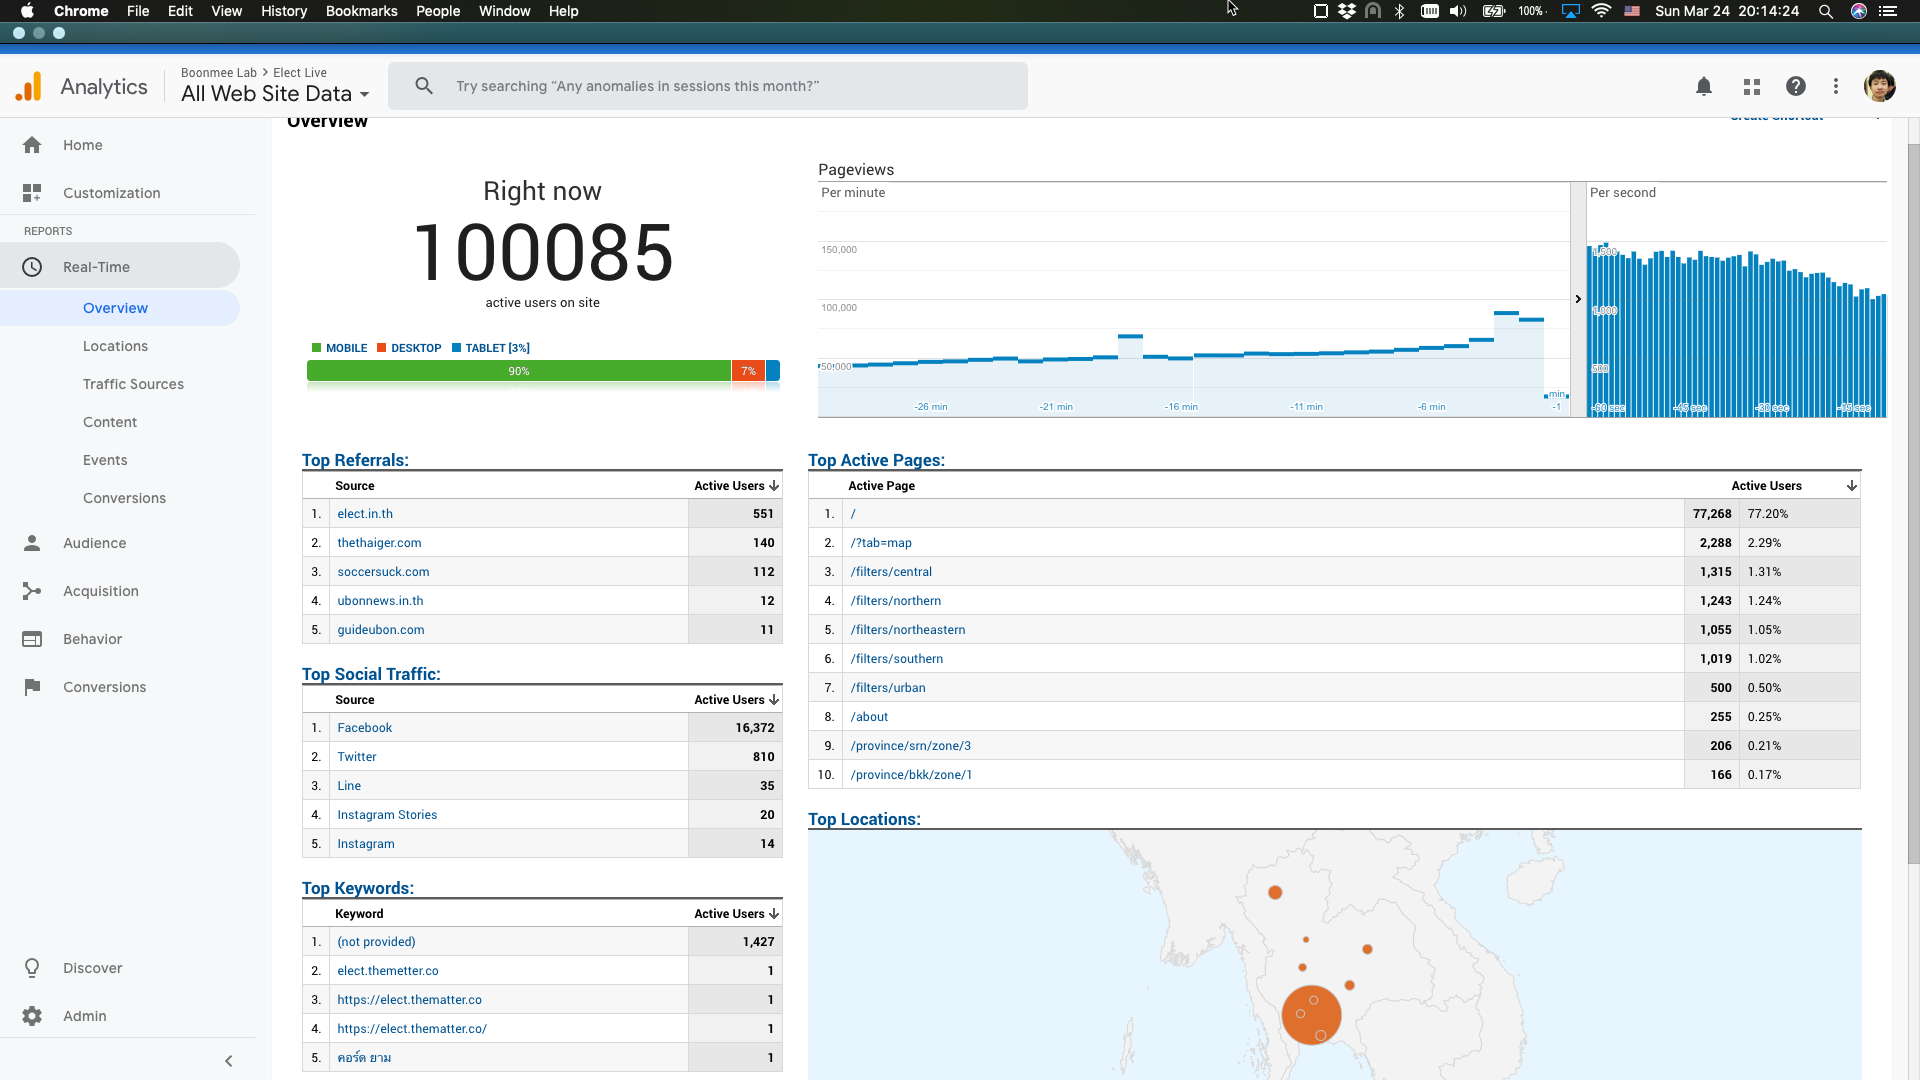This screenshot has width=1920, height=1080.
Task: Click the Top Active Pages heading link
Action: tap(876, 460)
